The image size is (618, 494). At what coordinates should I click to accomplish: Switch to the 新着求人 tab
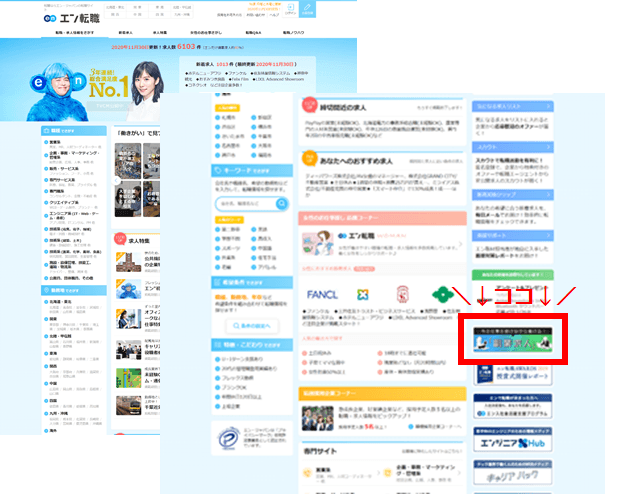(x=126, y=32)
